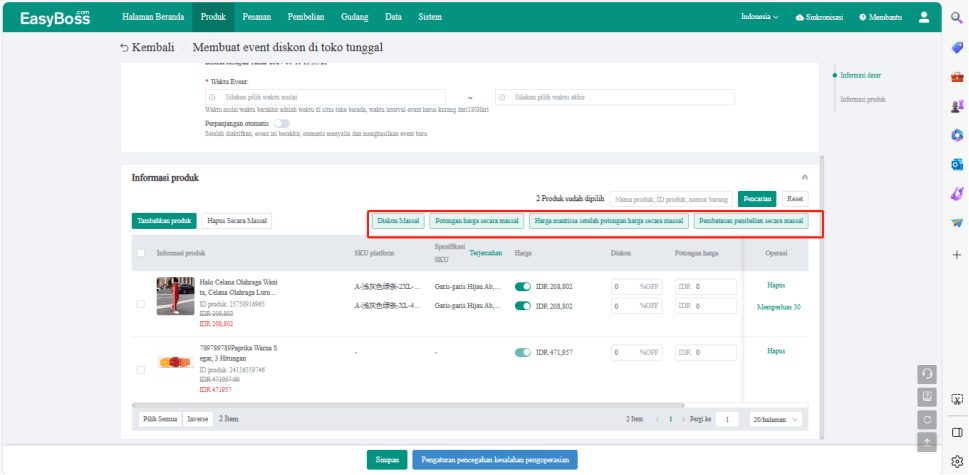
Task: Open the Indonesia region dropdown
Action: pyautogui.click(x=760, y=17)
